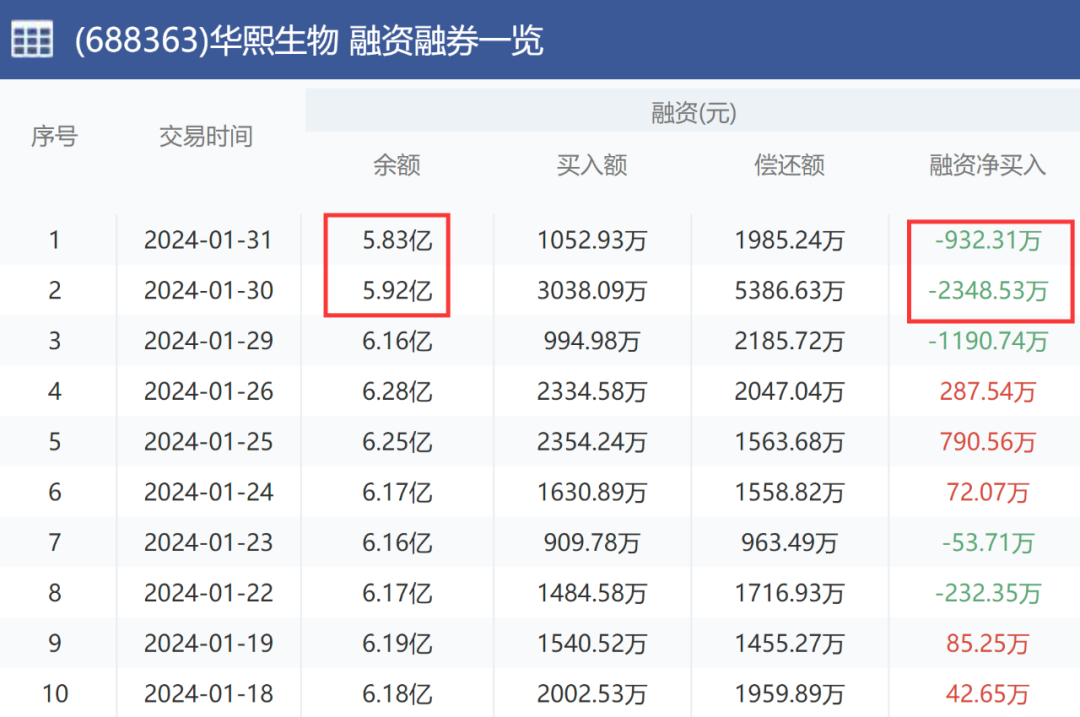Image resolution: width=1080 pixels, height=717 pixels.
Task: Click the 偿还额 column header
Action: pyautogui.click(x=789, y=165)
